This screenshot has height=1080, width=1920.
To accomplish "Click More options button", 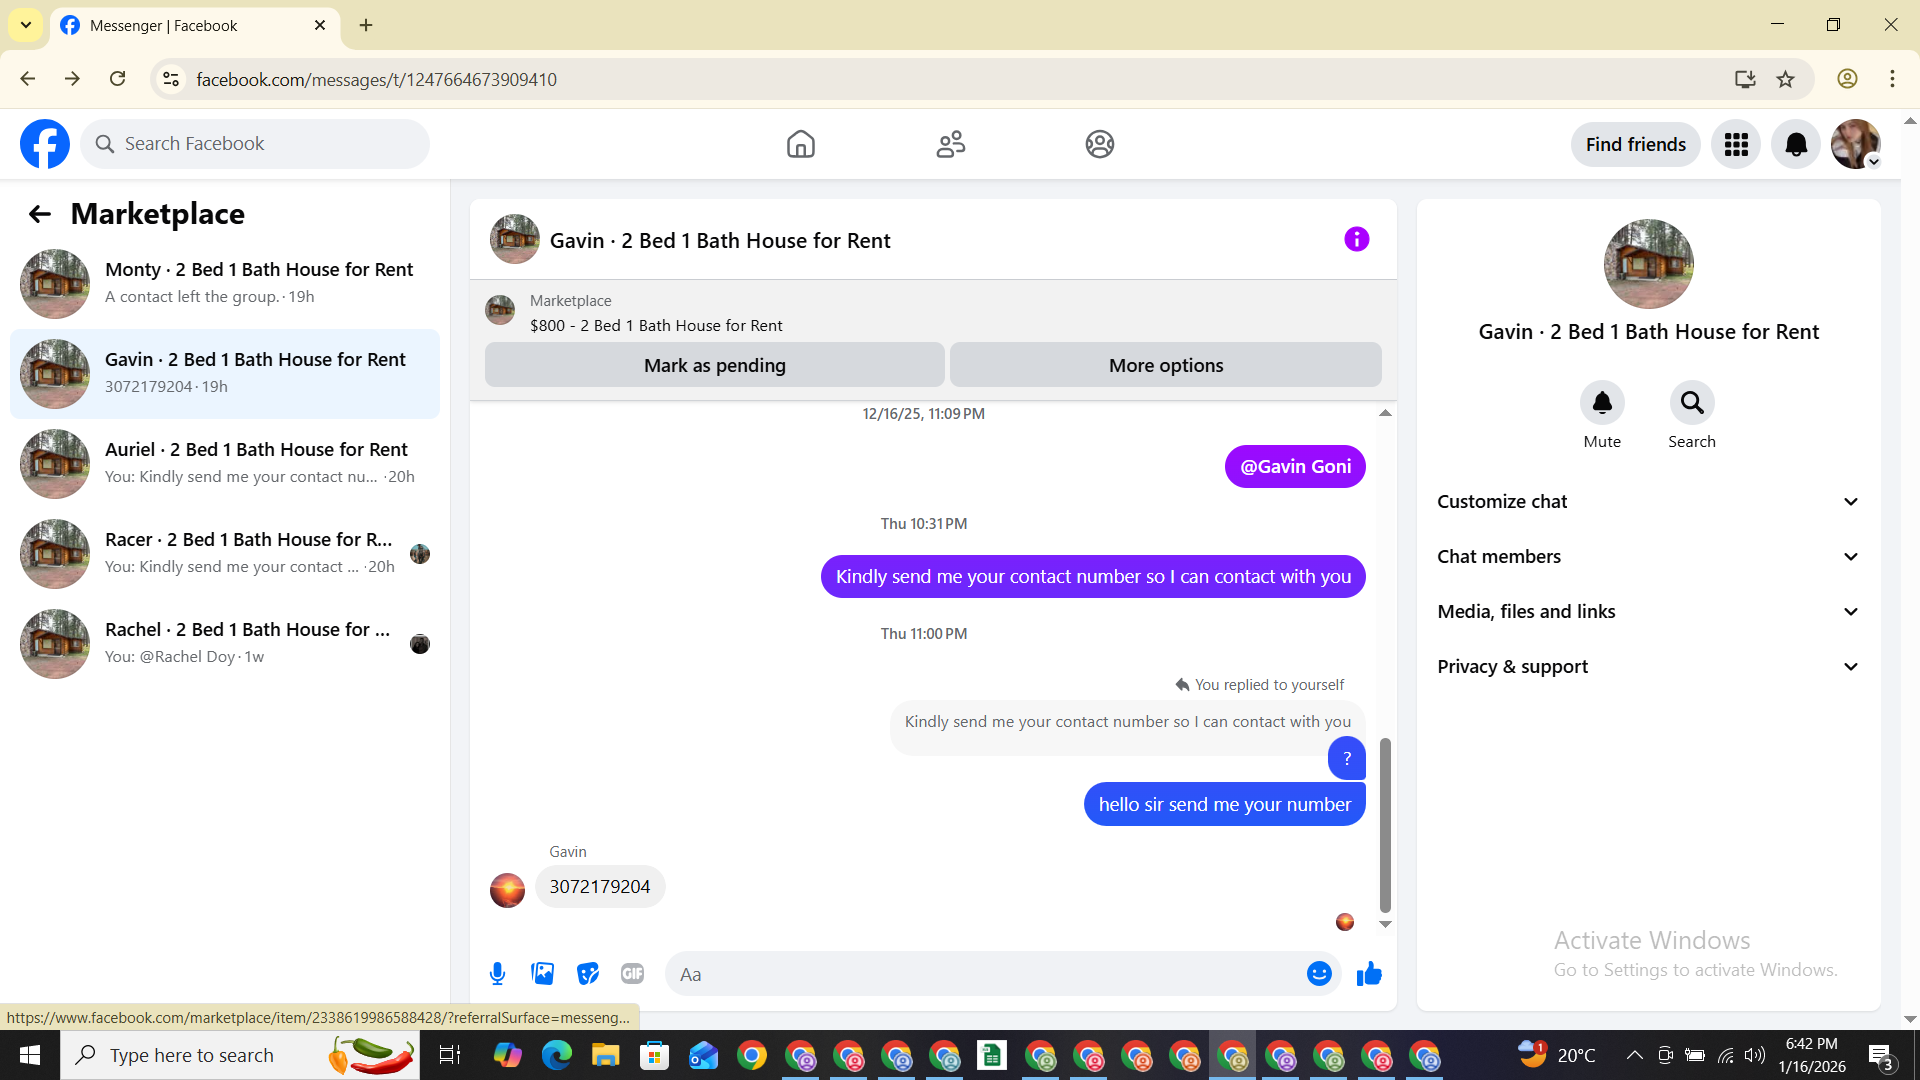I will tap(1165, 365).
